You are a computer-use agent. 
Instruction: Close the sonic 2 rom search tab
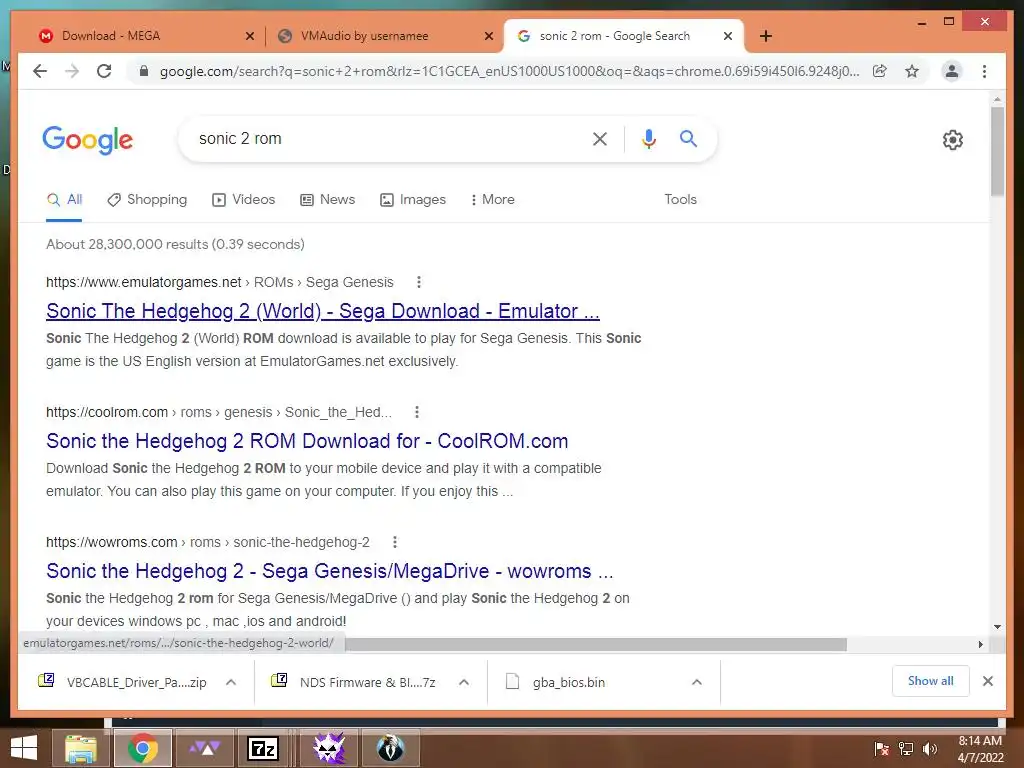coord(728,36)
